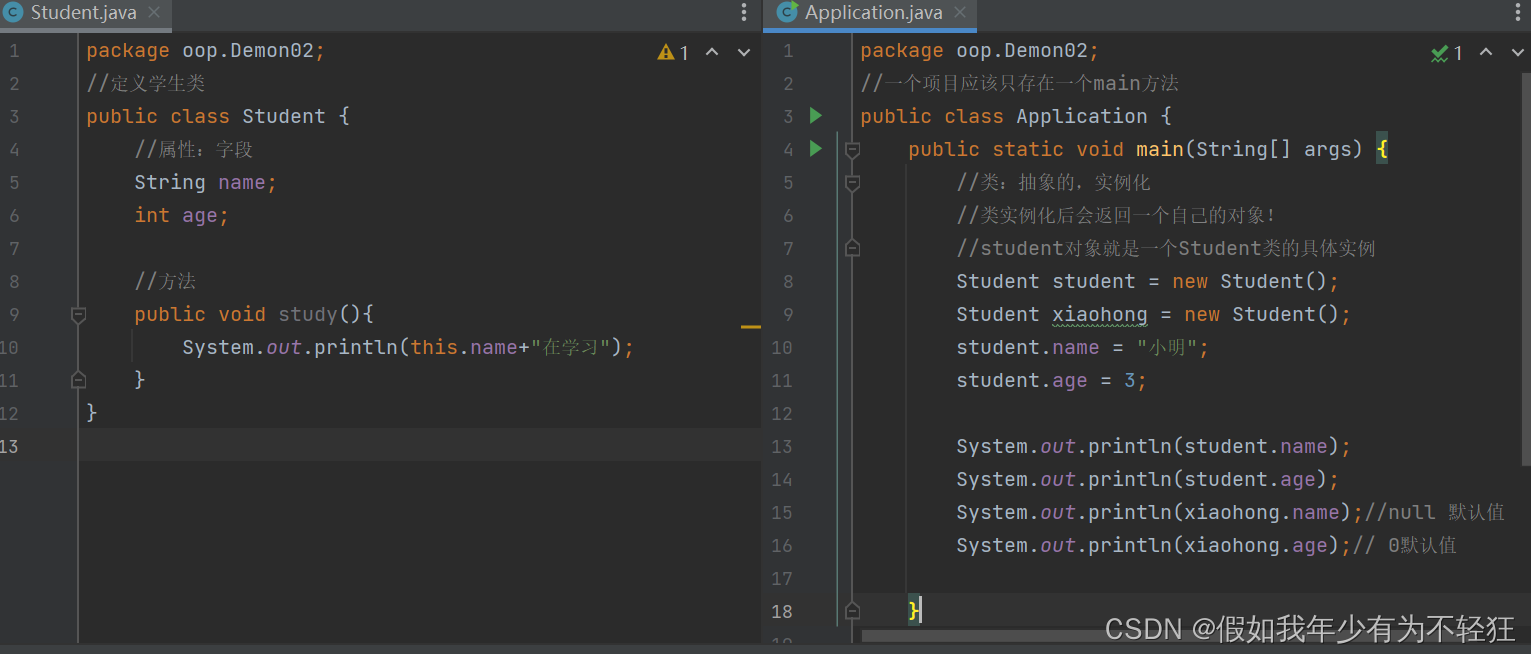Go to next problem in Application.java
The width and height of the screenshot is (1531, 654).
click(x=1518, y=52)
